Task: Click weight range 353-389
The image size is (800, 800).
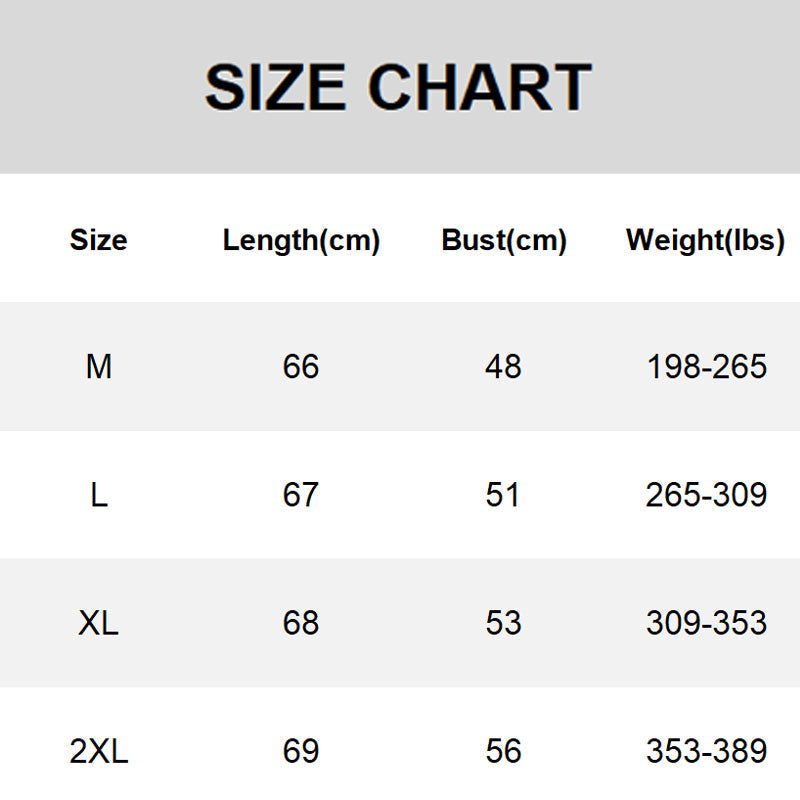Action: 706,751
